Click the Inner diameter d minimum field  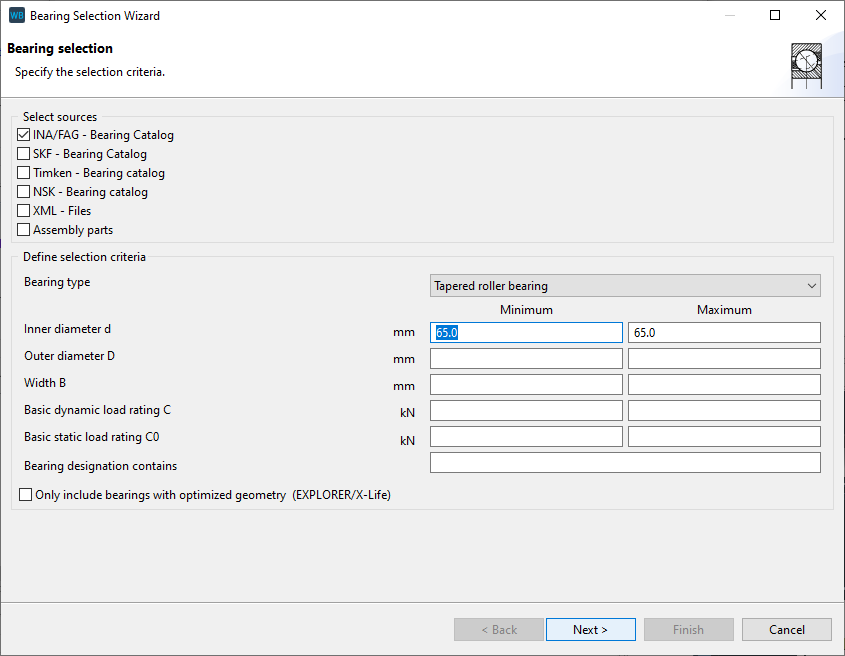(526, 333)
